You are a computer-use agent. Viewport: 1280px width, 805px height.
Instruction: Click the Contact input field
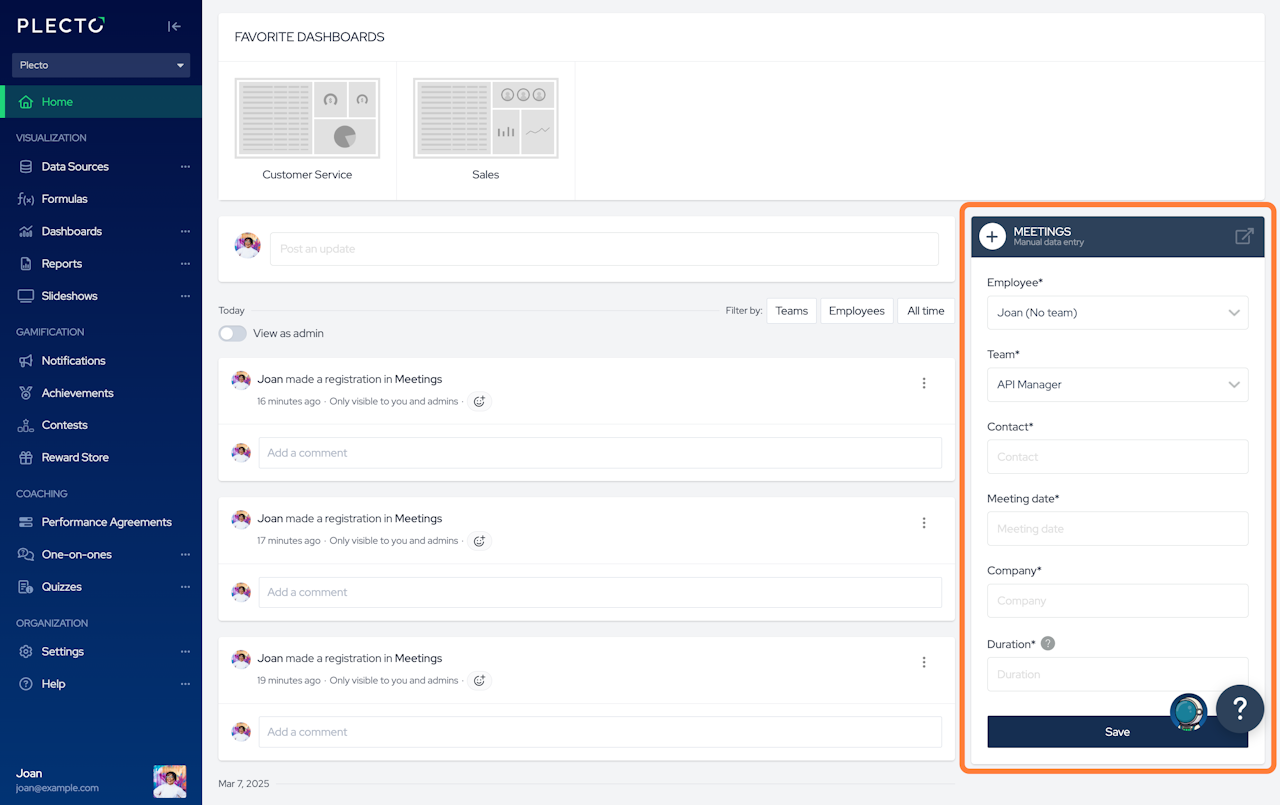click(1118, 457)
